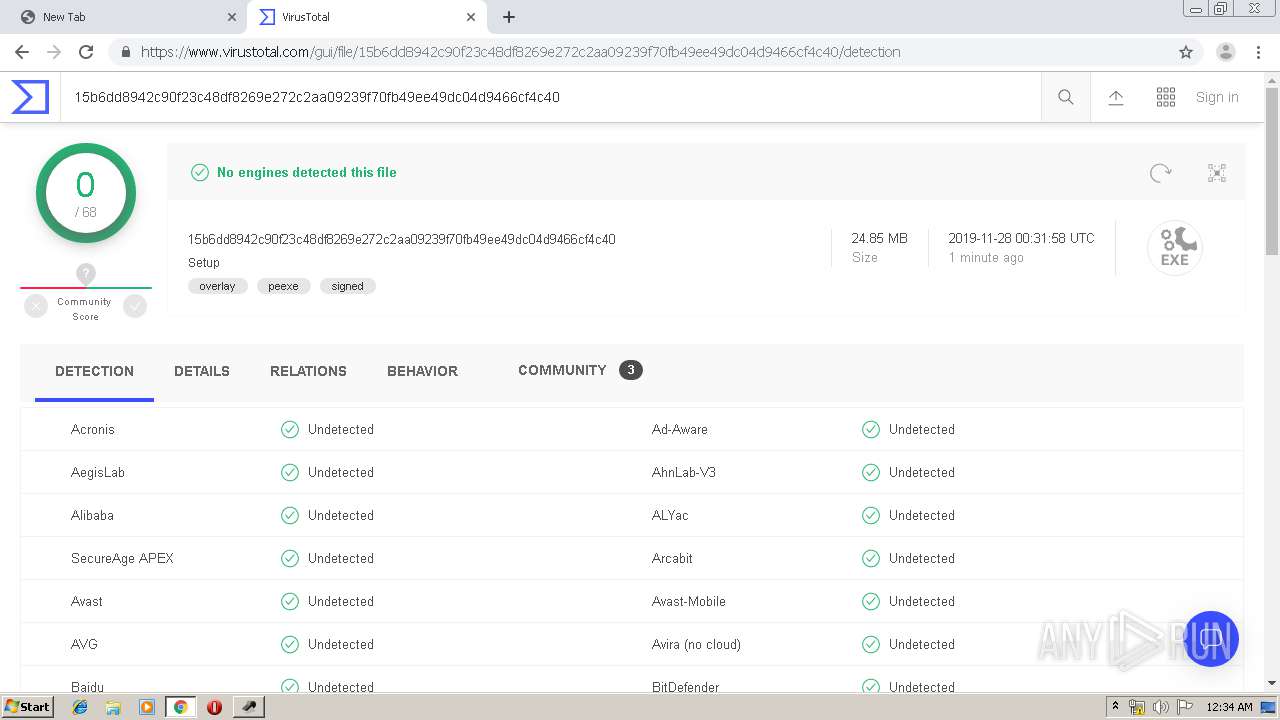Open a new browser tab
Screen dimensions: 1280x720
click(509, 17)
